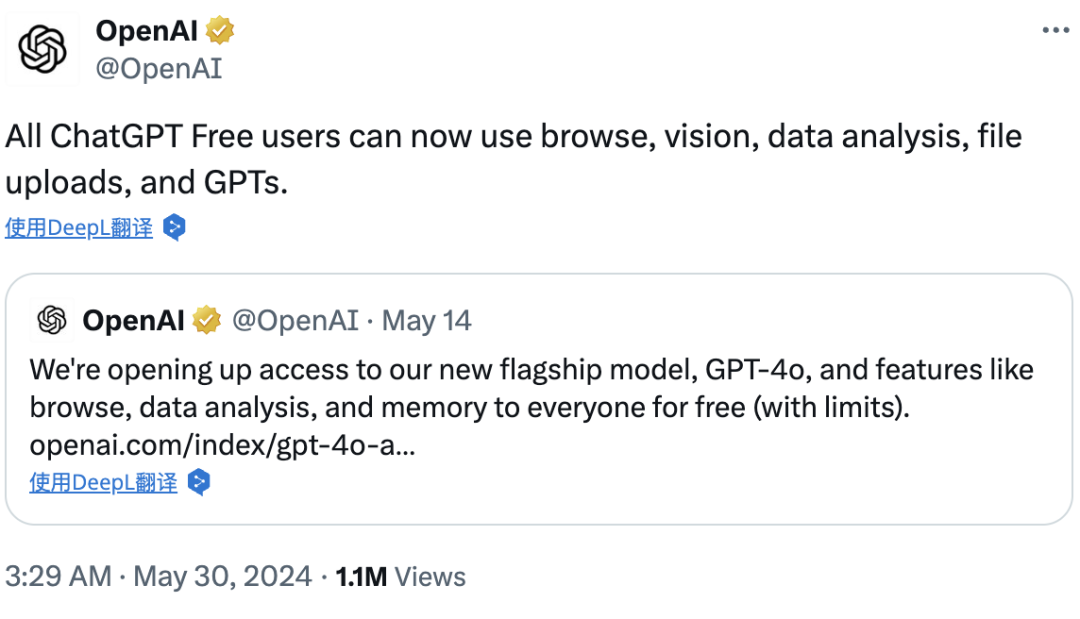Click the OpenAI display name at top
The height and width of the screenshot is (619, 1080).
point(147,30)
